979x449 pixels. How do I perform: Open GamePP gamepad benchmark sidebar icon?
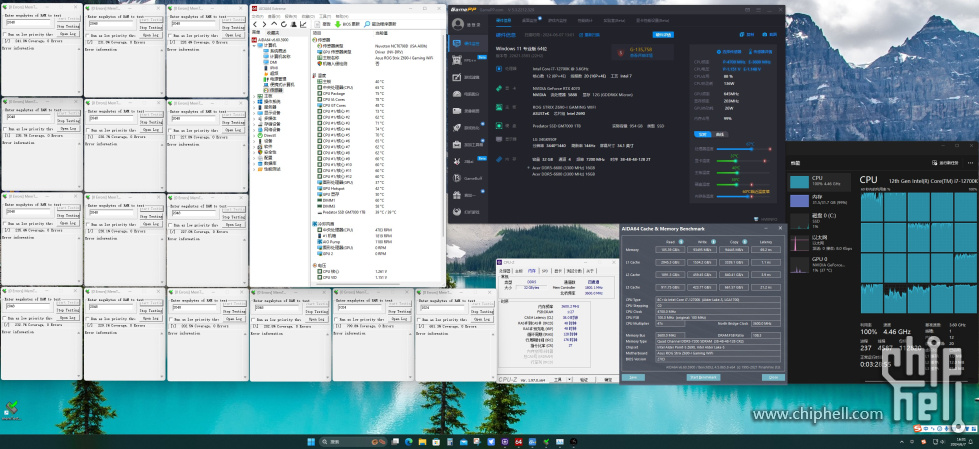pos(457,94)
